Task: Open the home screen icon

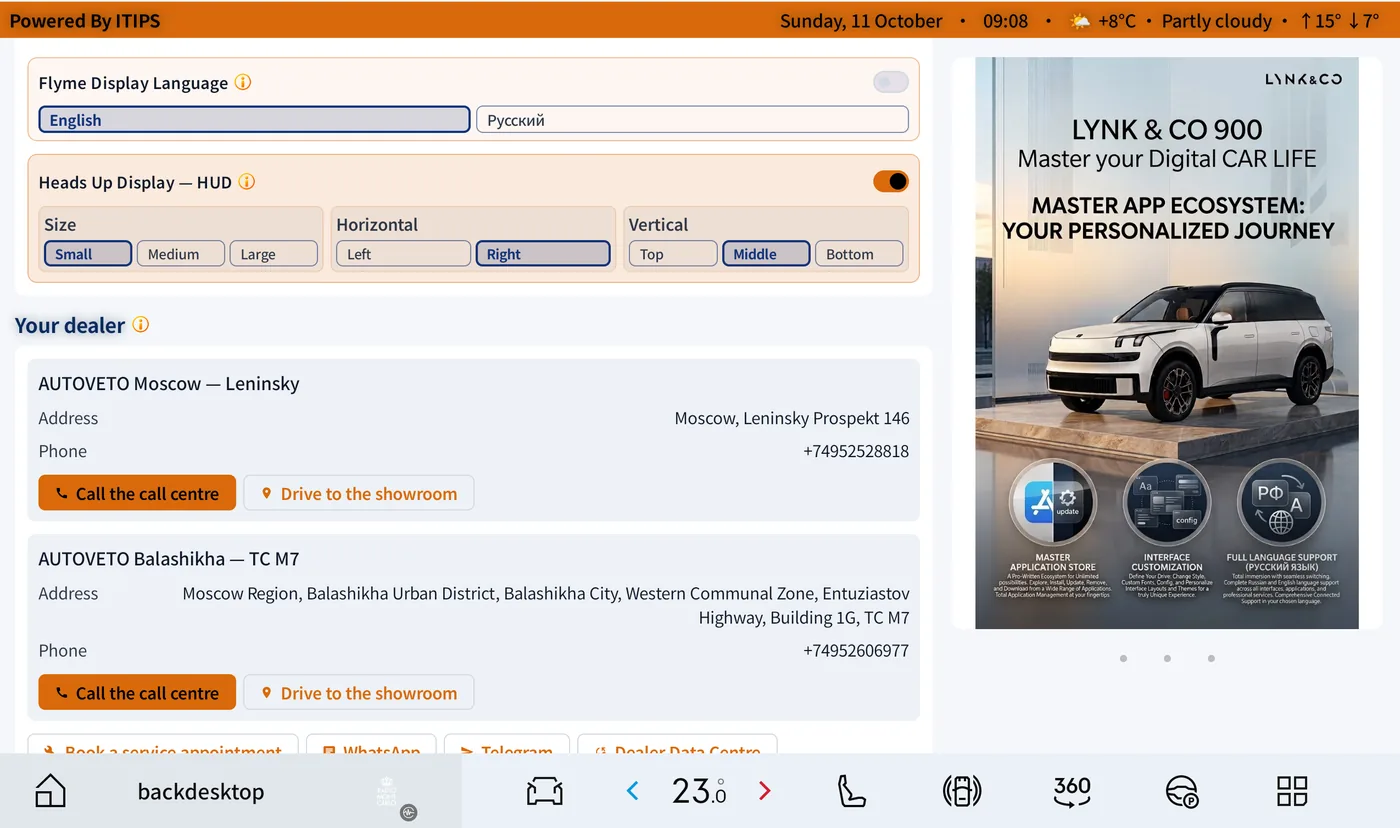Action: pos(50,791)
